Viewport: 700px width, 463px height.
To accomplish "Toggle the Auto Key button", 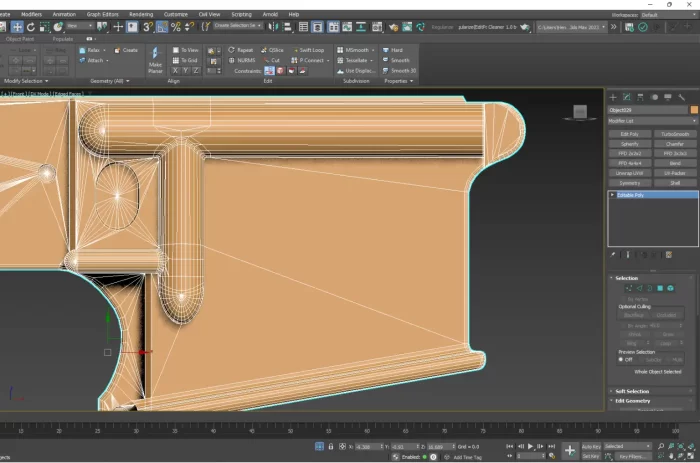I will pos(591,446).
